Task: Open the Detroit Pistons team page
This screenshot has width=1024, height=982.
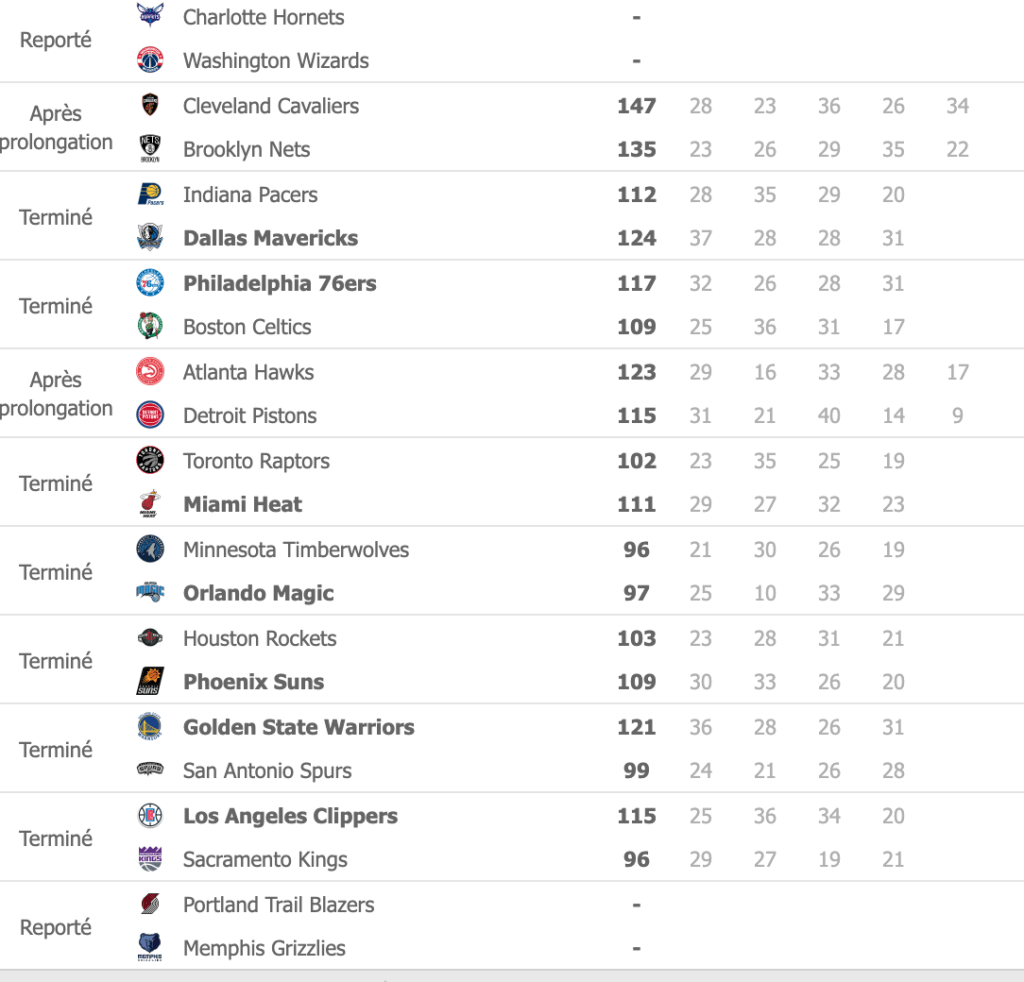Action: tap(249, 416)
